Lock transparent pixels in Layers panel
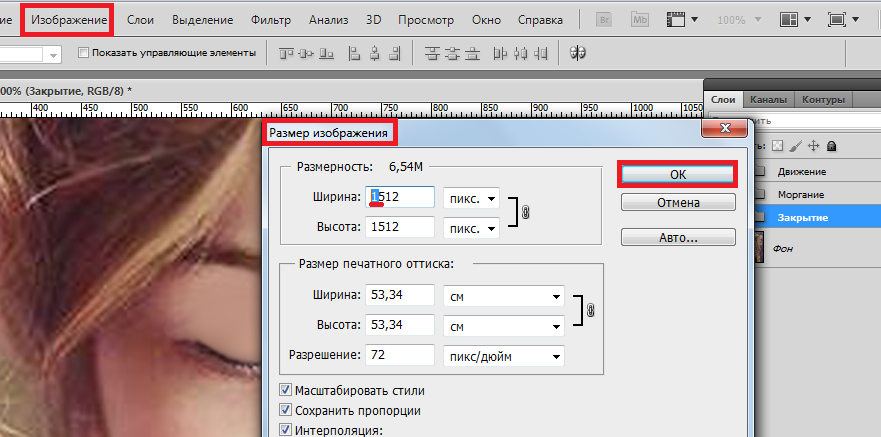Screen dimensions: 881x437 click(778, 146)
